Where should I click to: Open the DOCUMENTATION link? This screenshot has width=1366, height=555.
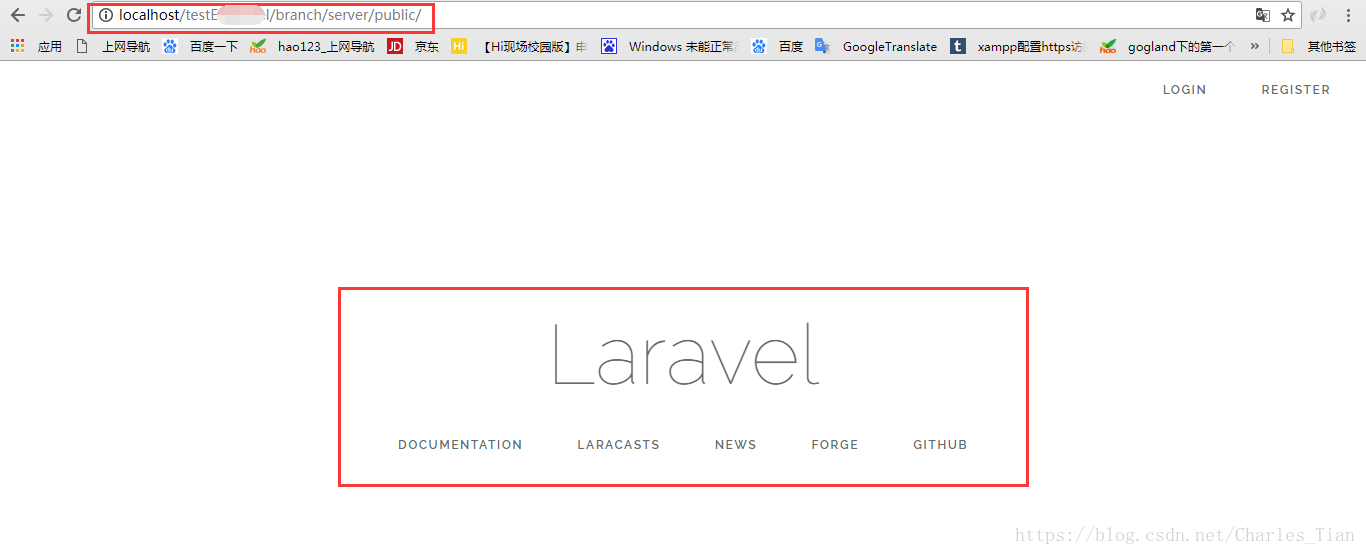point(460,445)
